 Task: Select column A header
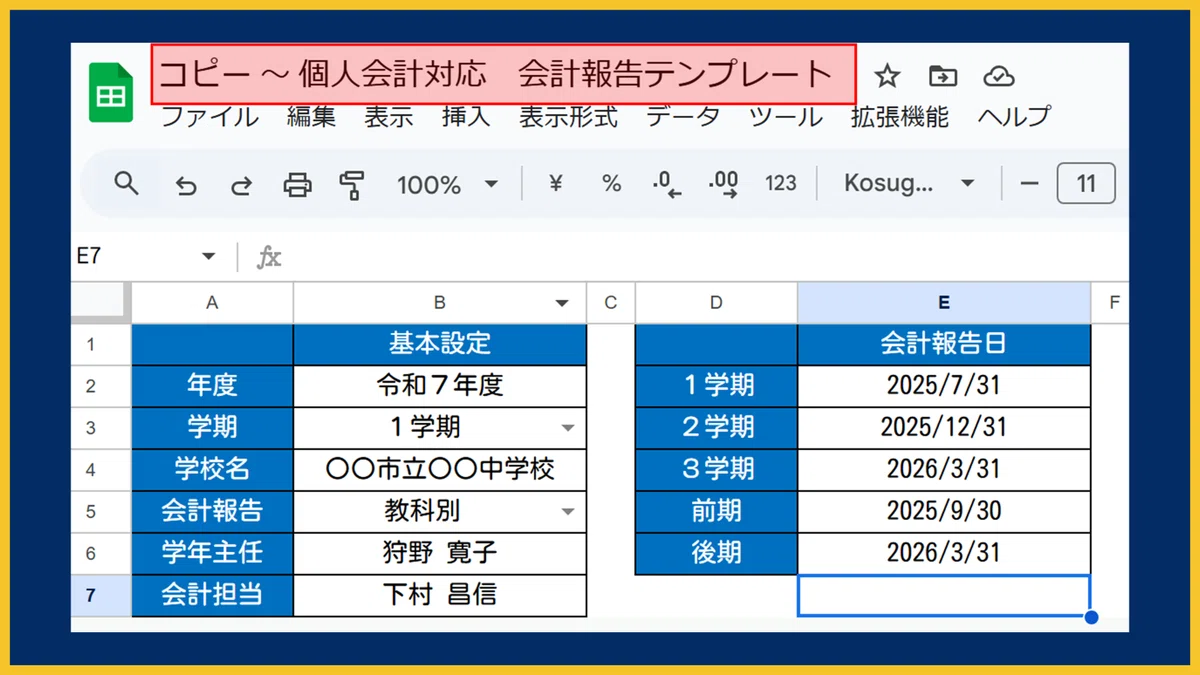coord(212,303)
